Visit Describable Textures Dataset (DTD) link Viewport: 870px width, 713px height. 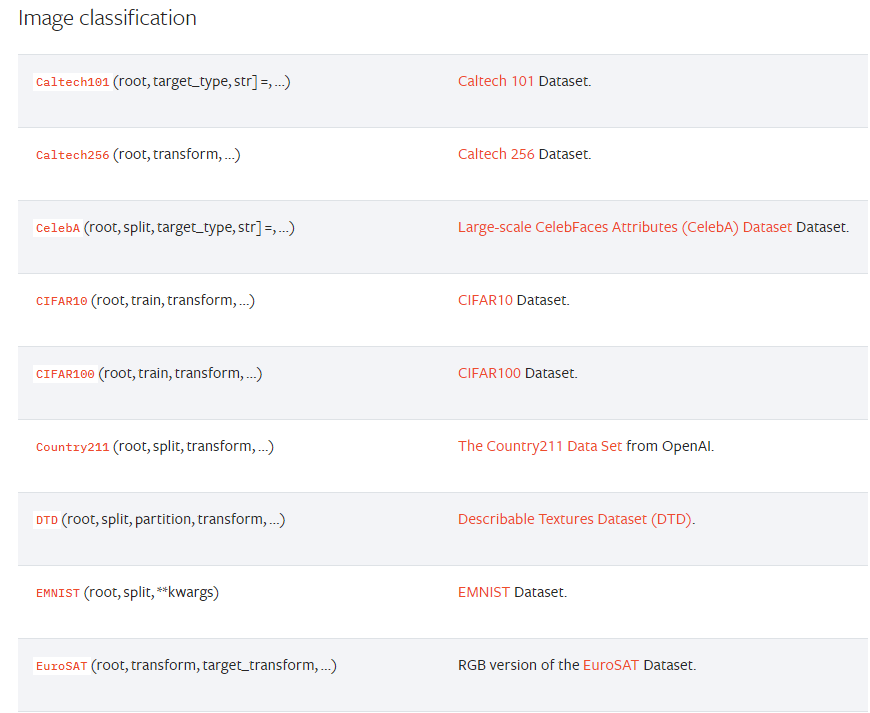(x=575, y=519)
